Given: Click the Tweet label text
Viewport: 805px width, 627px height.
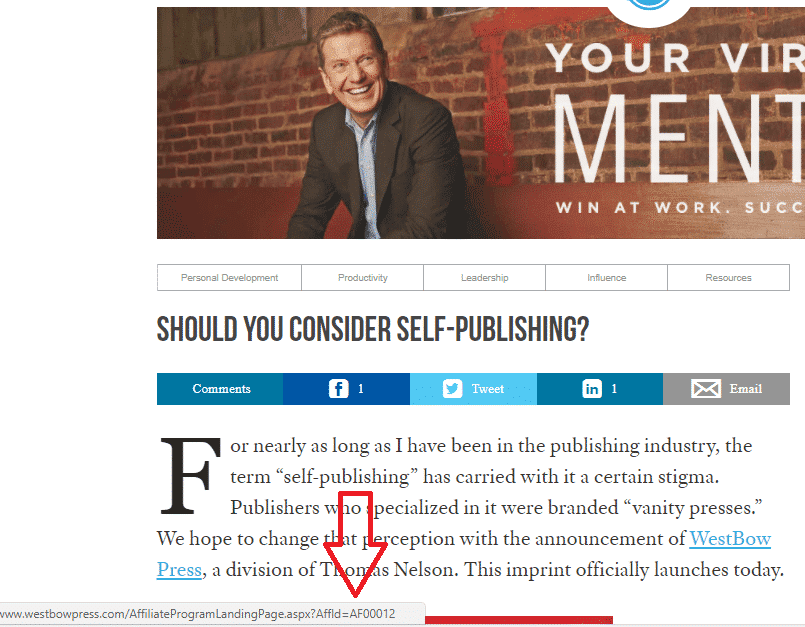Looking at the screenshot, I should click(488, 389).
